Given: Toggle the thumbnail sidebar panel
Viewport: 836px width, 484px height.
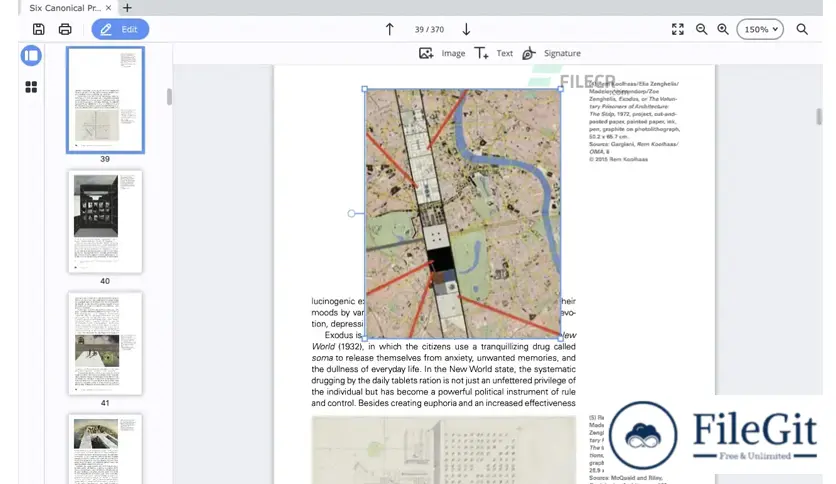Looking at the screenshot, I should (31, 55).
